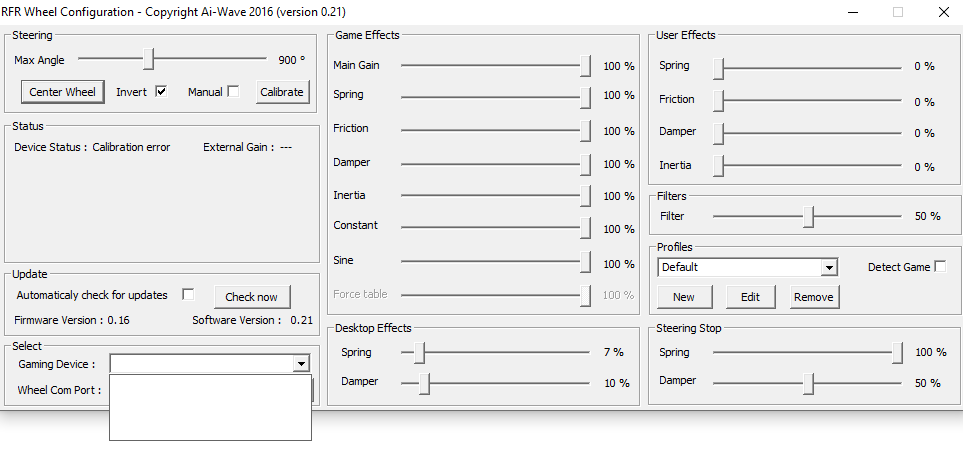Viewport: 963px width, 453px height.
Task: Click the Gaming Device combo box field
Action: (201, 364)
